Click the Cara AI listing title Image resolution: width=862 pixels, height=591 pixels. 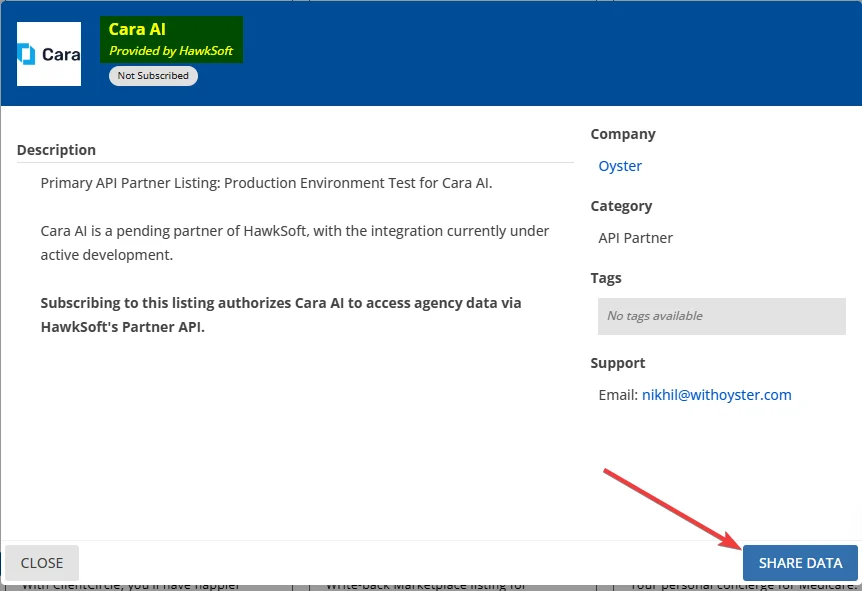click(x=137, y=29)
